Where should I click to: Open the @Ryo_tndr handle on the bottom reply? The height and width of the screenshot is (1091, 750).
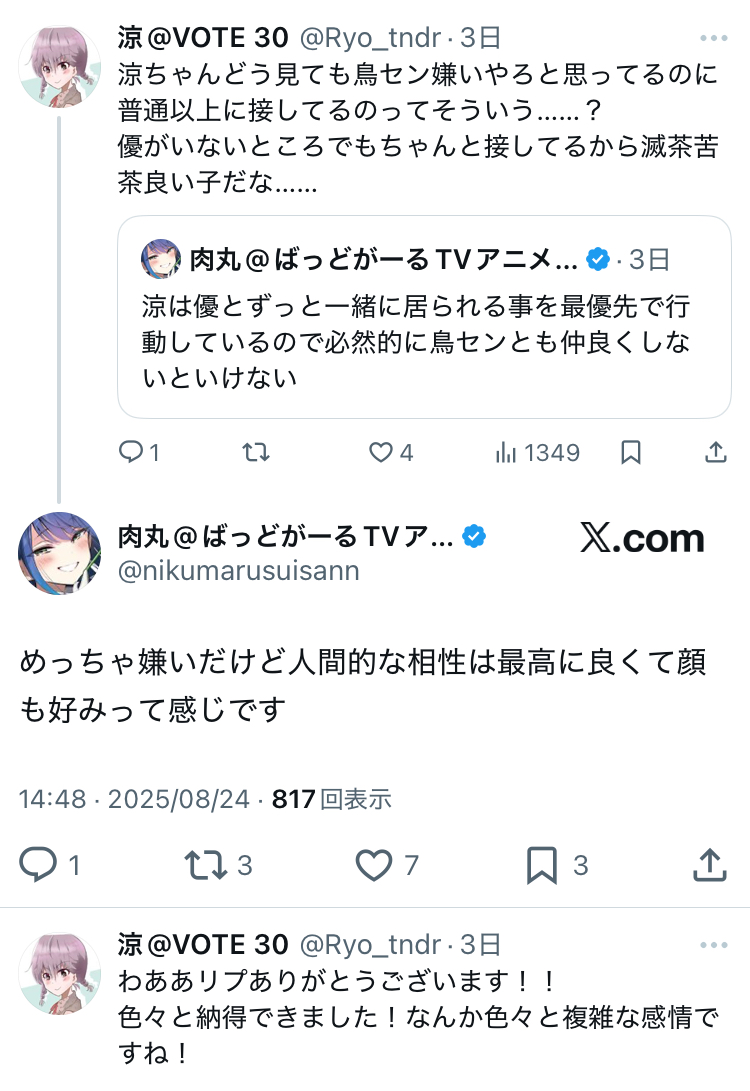370,945
